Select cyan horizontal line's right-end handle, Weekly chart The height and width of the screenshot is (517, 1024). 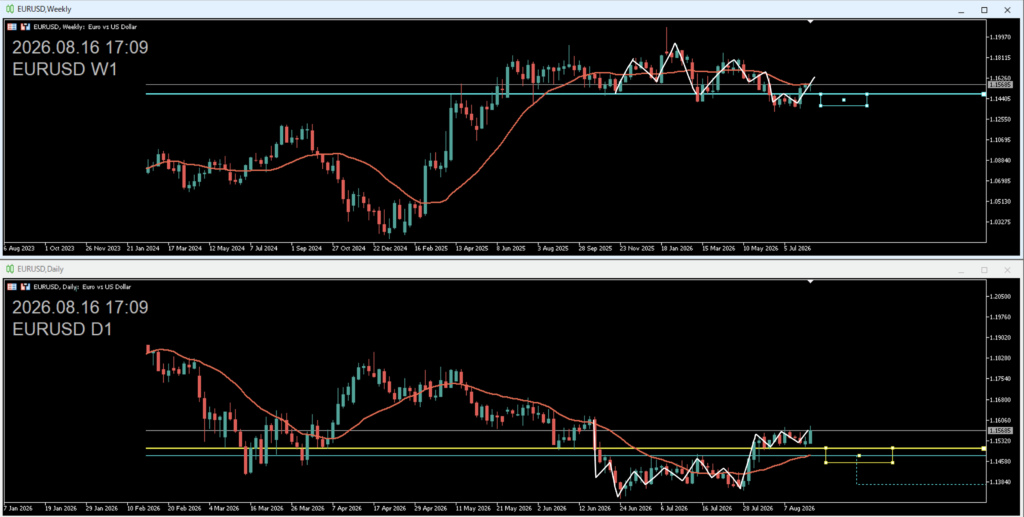(984, 94)
